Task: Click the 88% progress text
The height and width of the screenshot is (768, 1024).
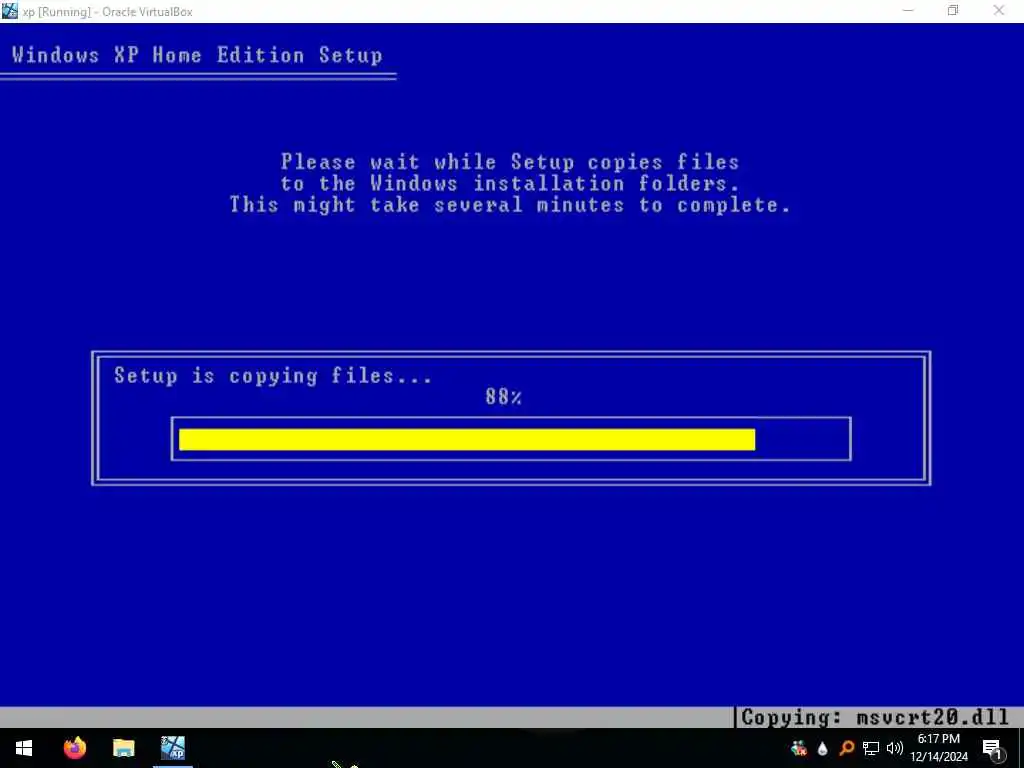Action: [x=504, y=396]
